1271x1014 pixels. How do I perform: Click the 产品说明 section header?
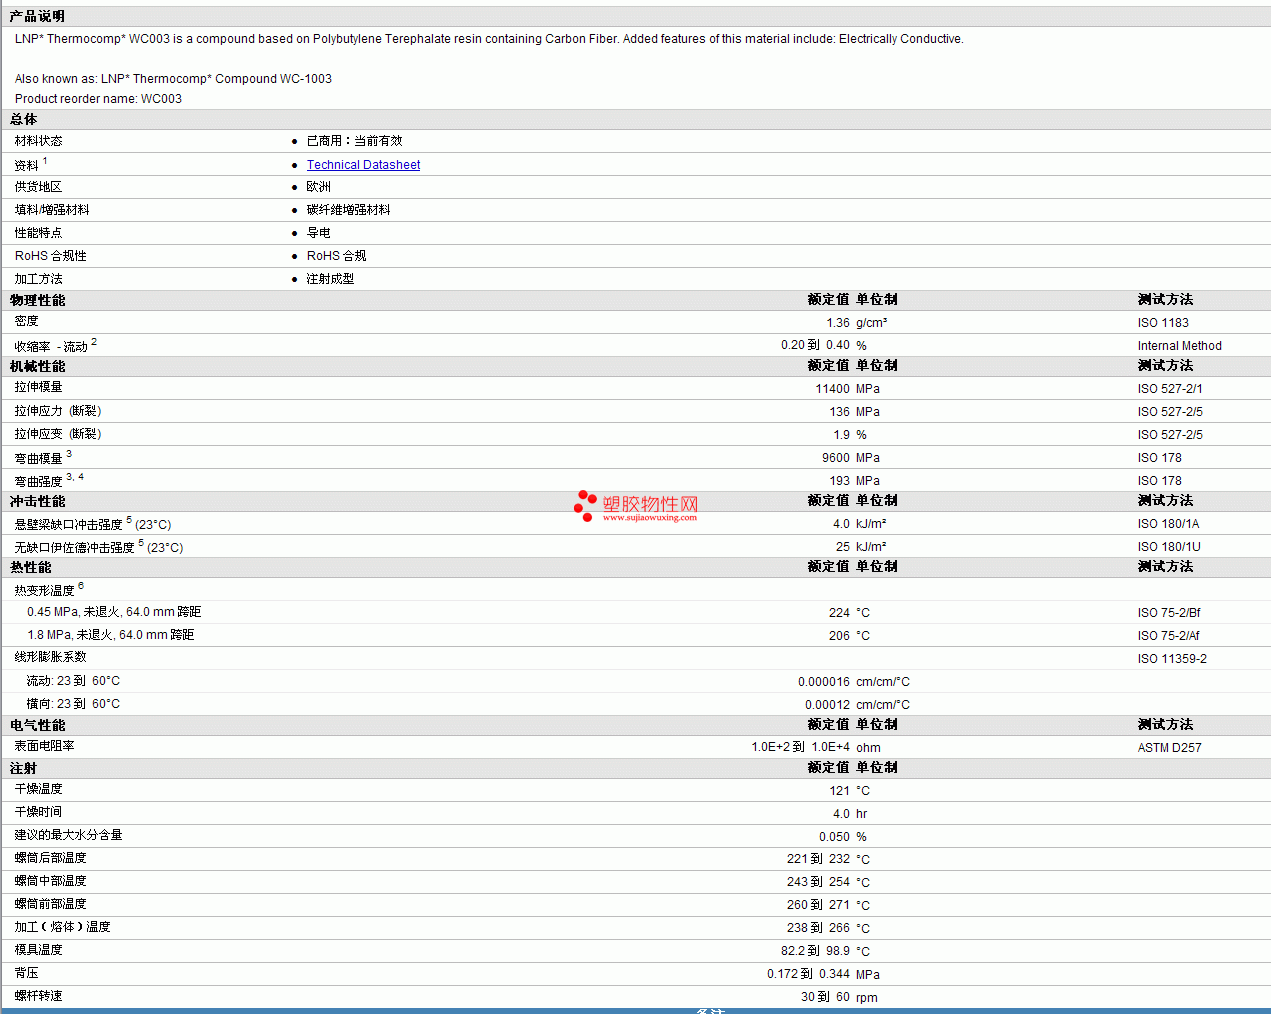click(37, 16)
